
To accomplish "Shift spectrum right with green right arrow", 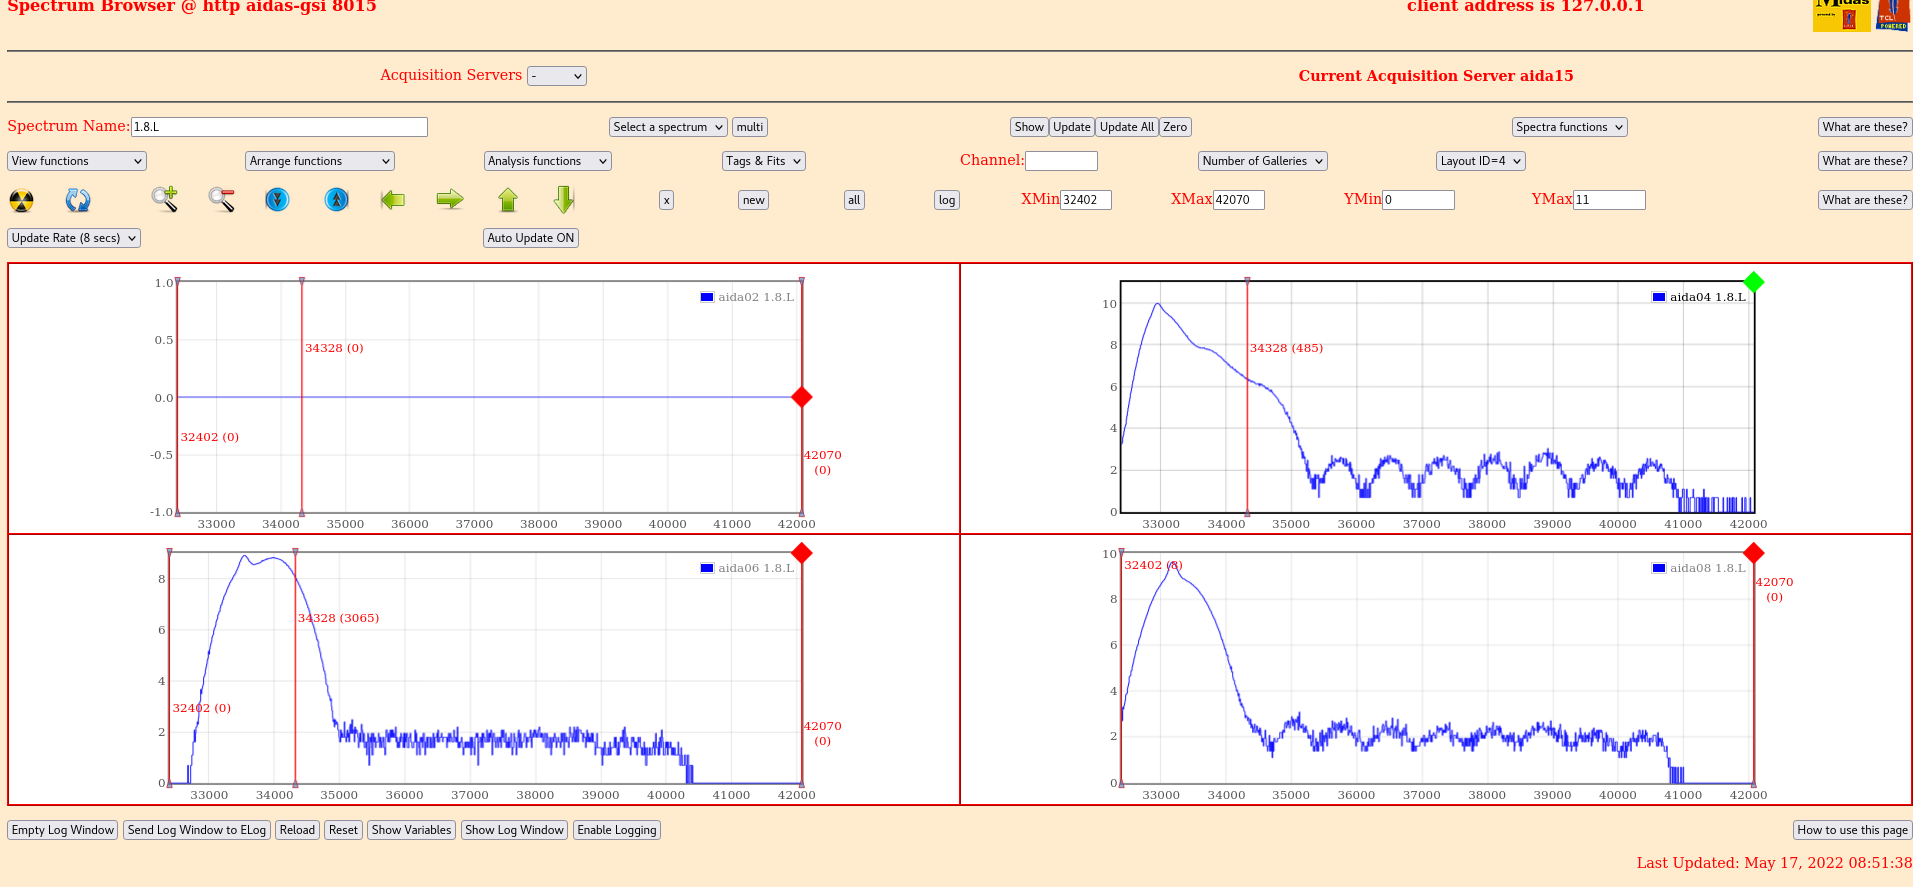I will coord(450,200).
